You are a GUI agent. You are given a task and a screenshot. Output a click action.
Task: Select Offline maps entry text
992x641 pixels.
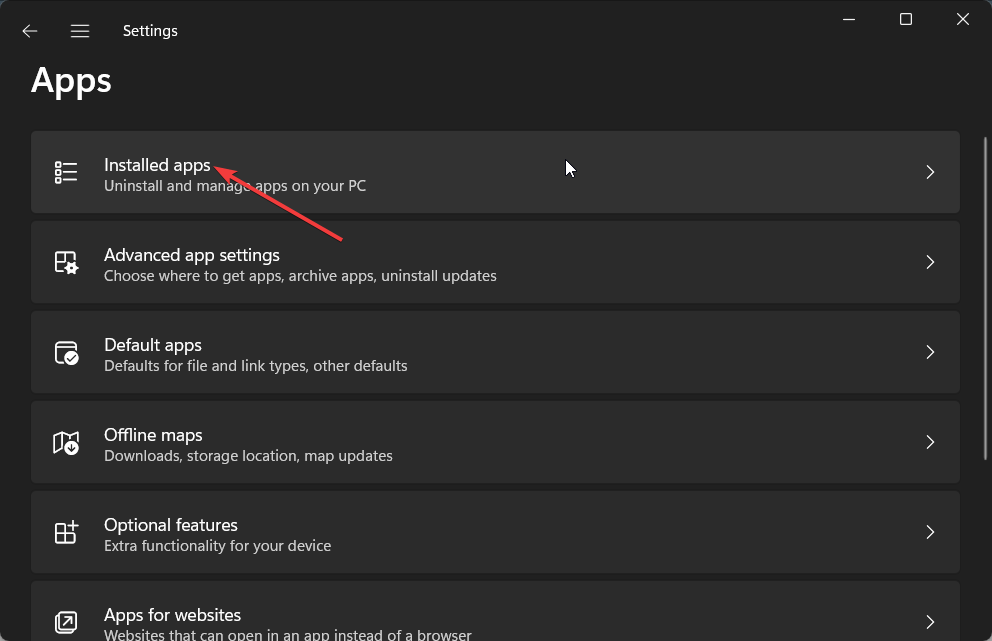pyautogui.click(x=153, y=435)
